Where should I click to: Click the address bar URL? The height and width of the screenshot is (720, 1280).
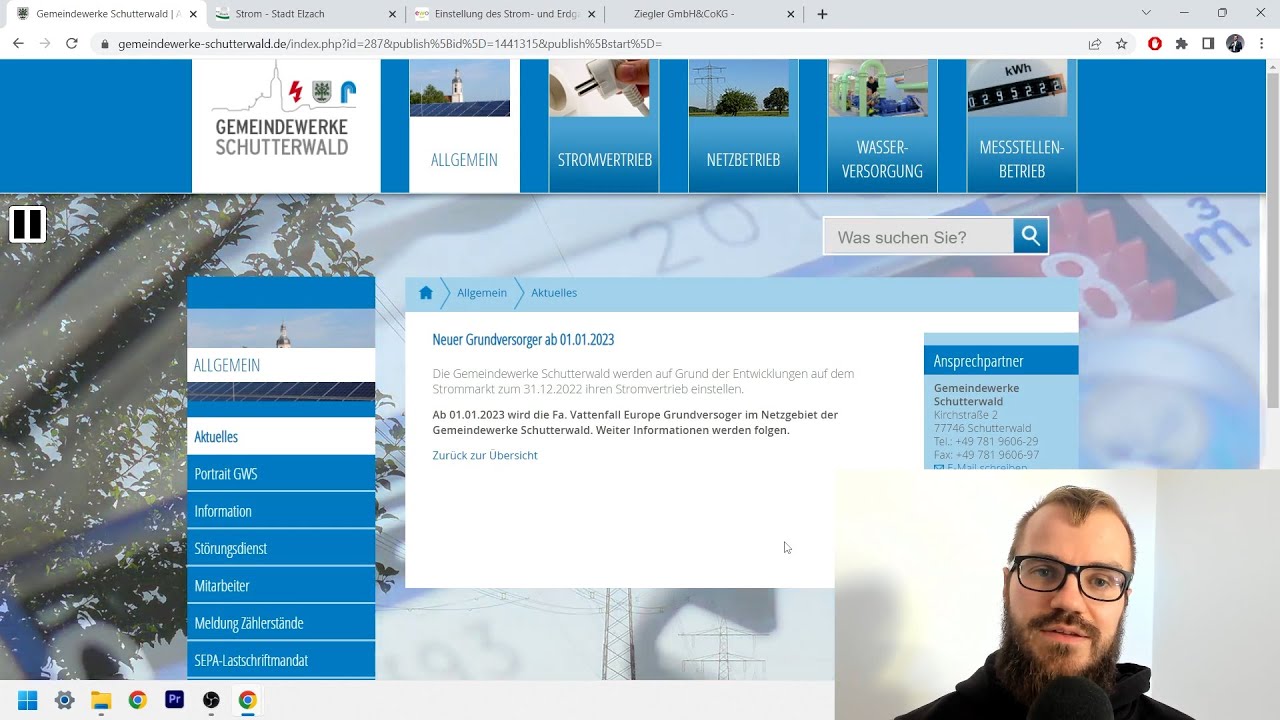coord(390,44)
